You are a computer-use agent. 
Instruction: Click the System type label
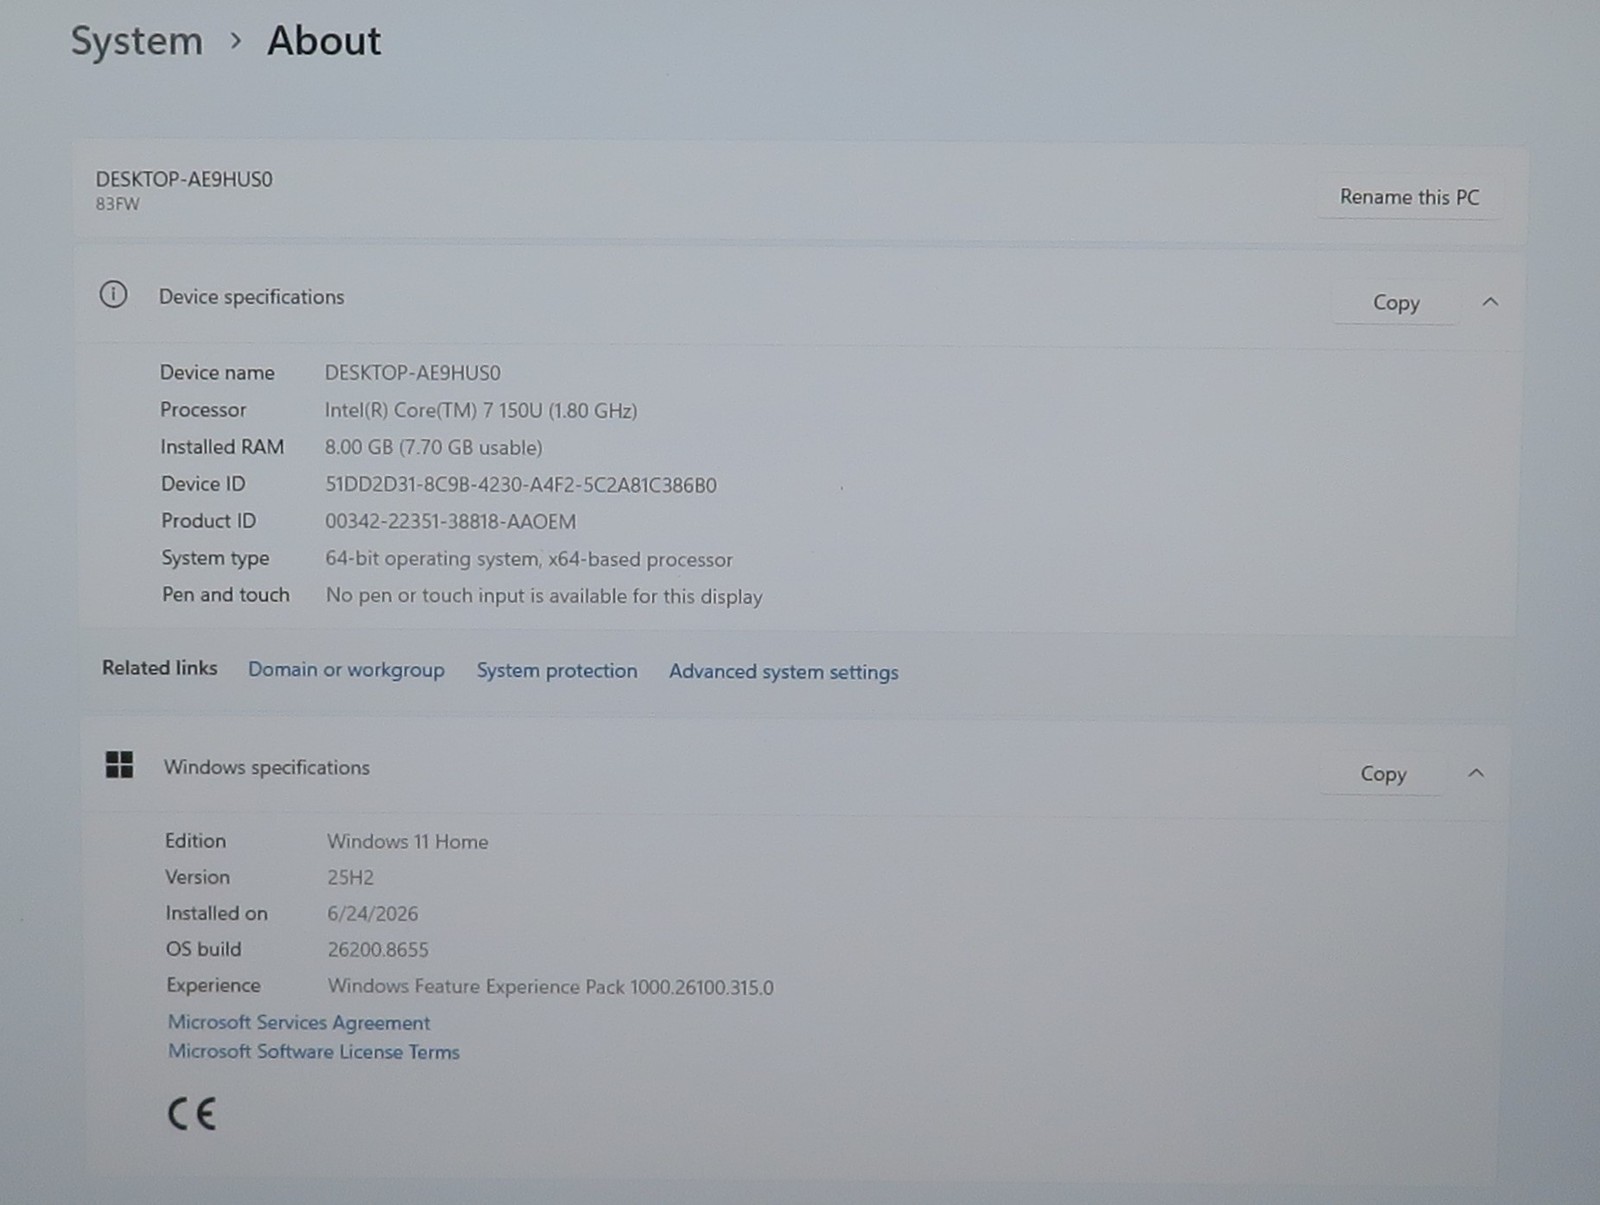tap(215, 558)
